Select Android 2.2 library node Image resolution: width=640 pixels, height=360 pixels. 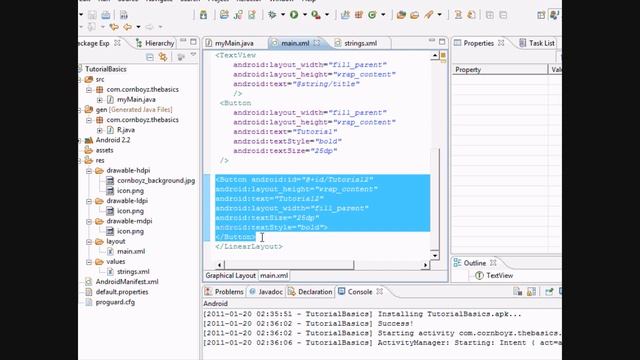pos(113,140)
